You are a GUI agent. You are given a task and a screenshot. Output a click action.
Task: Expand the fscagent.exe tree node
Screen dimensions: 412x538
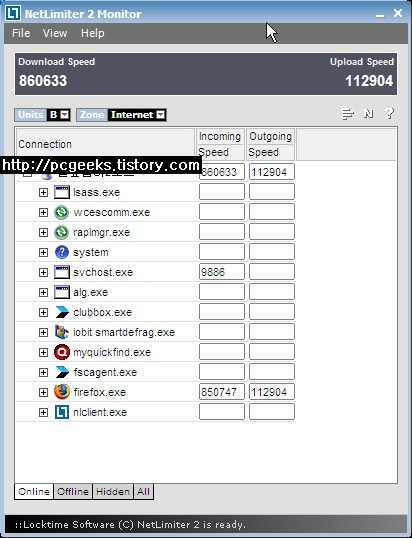[x=43, y=372]
